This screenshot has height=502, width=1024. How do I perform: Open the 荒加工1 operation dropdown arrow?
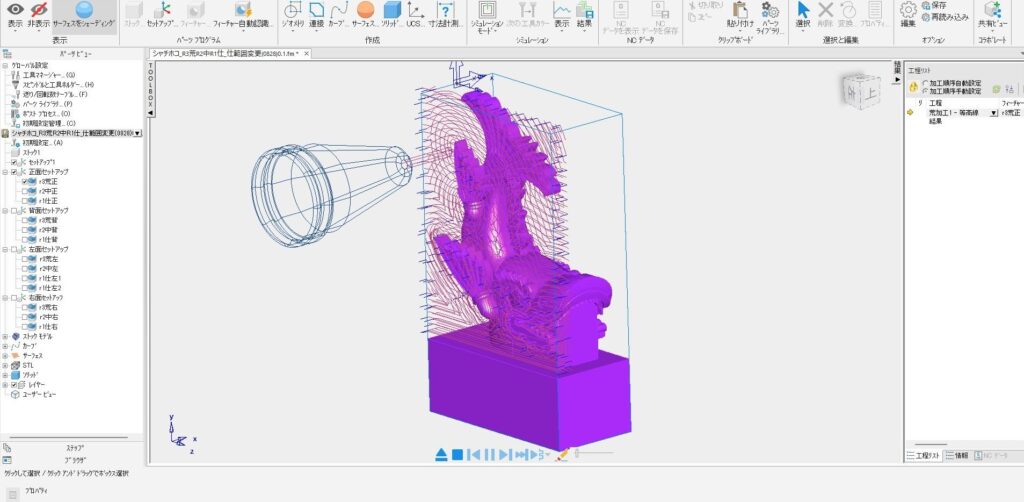pyautogui.click(x=994, y=113)
